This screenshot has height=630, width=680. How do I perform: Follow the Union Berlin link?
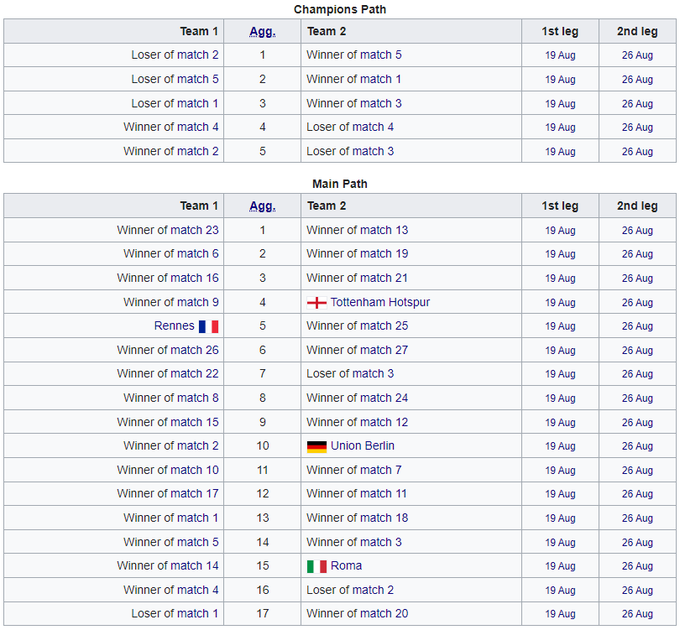[x=362, y=446]
